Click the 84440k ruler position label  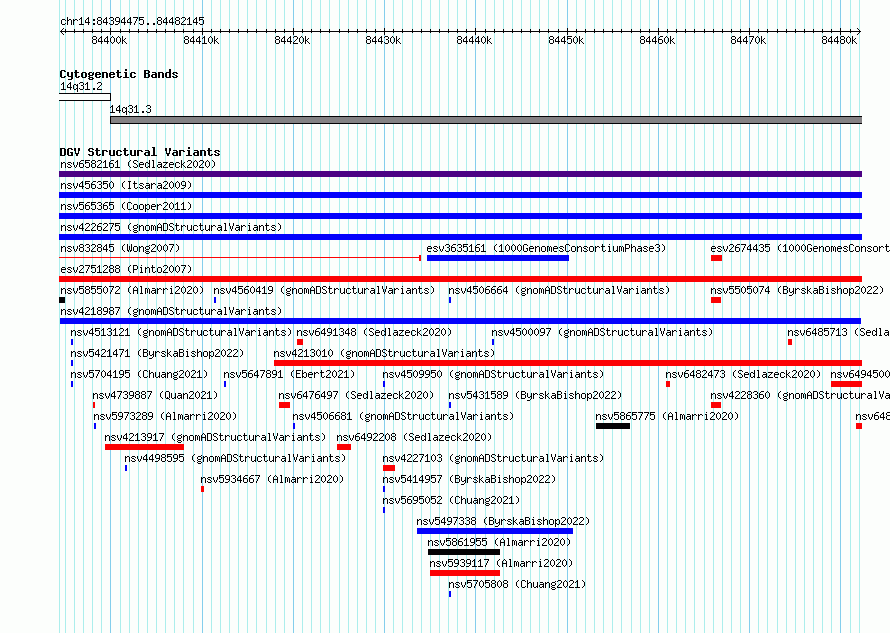tap(475, 41)
